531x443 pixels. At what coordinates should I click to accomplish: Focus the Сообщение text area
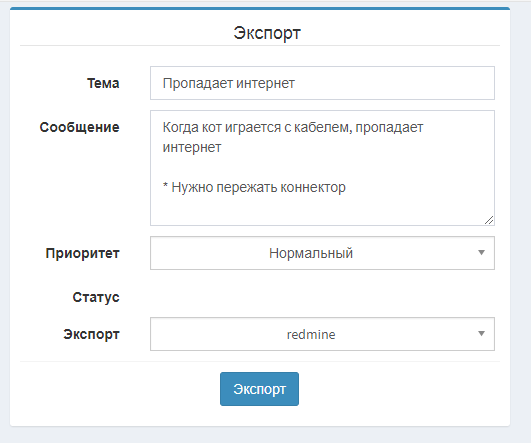(322, 168)
